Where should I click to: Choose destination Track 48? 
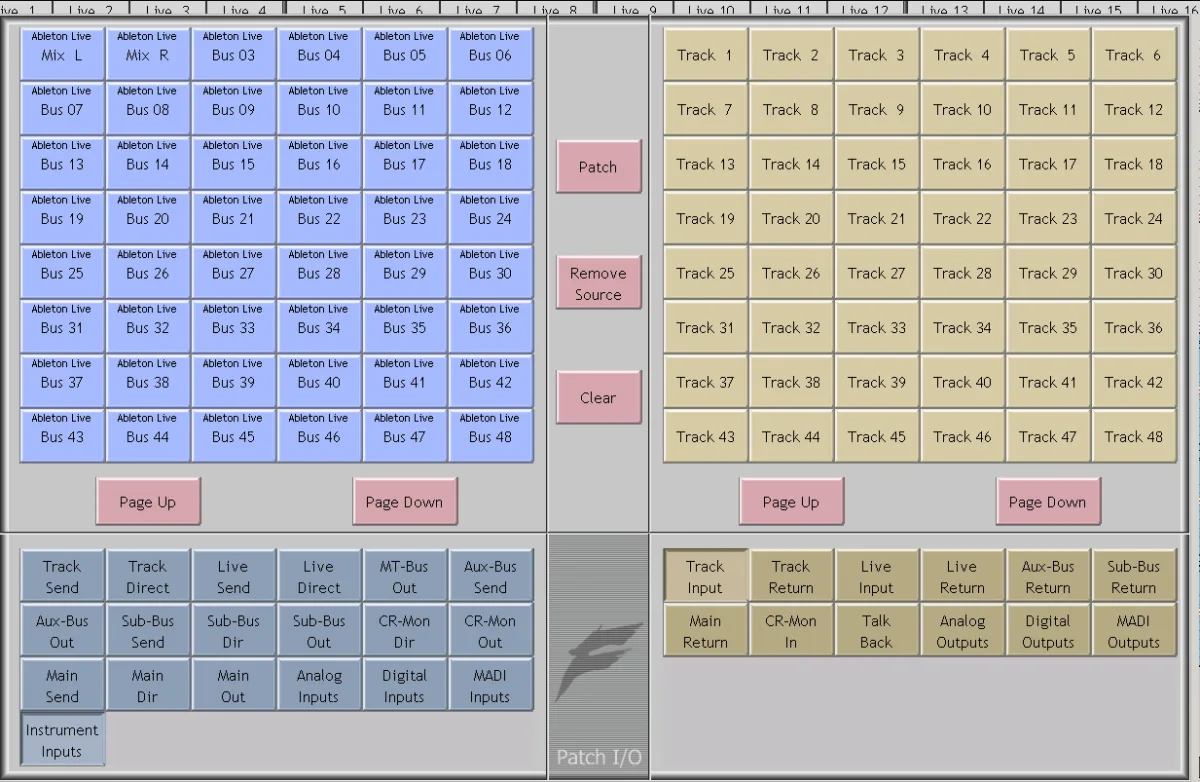tap(1133, 435)
